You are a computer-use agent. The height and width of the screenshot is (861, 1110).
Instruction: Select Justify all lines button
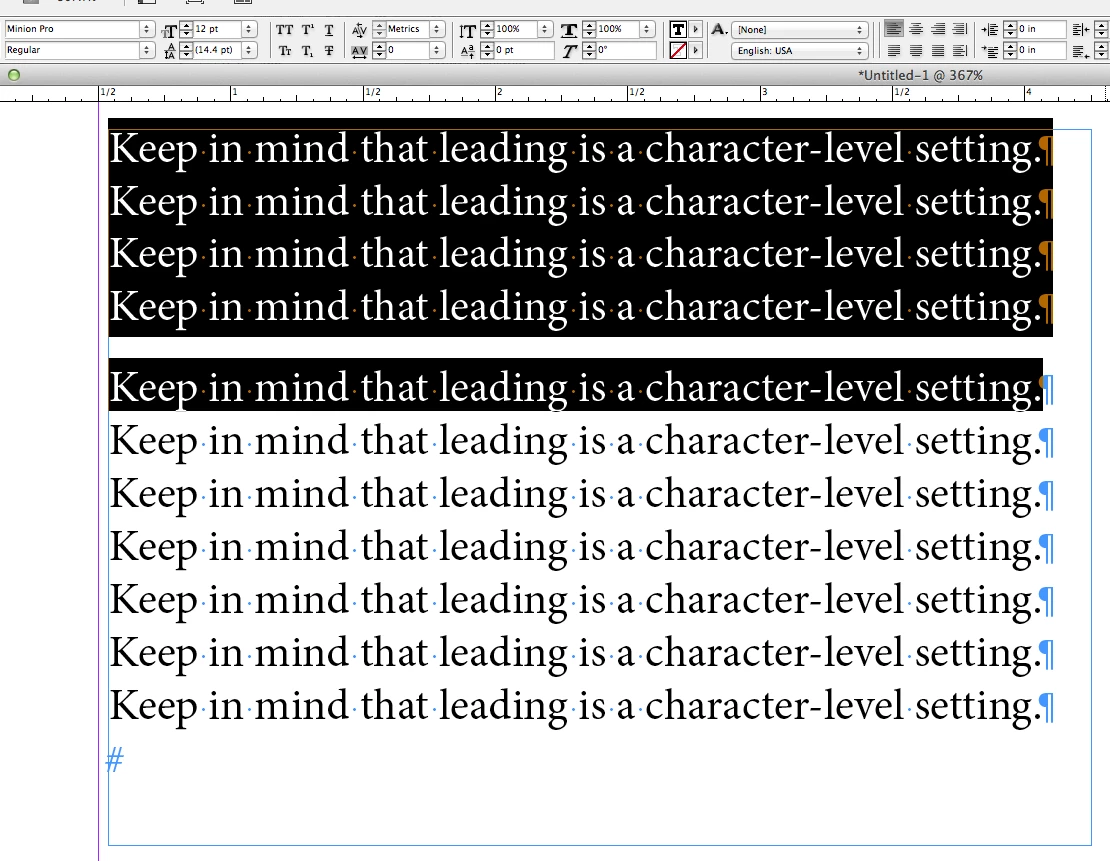[938, 50]
